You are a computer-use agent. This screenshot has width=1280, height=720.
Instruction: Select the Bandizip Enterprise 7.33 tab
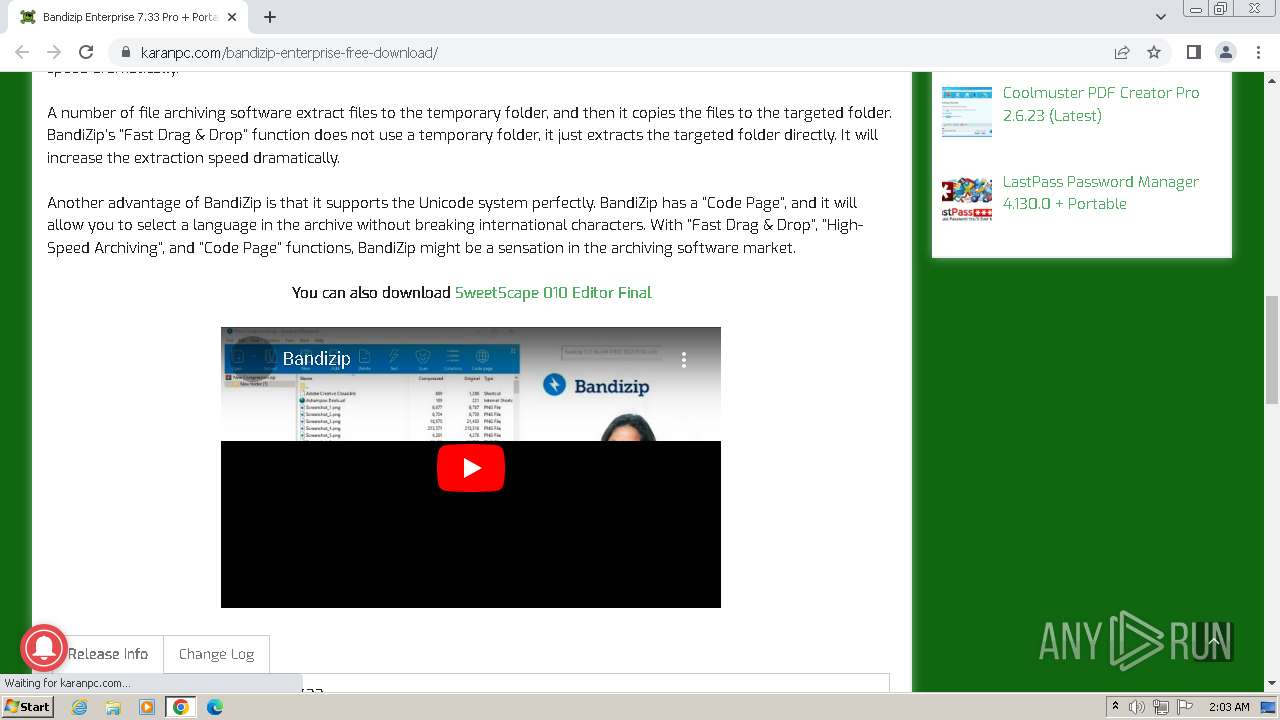pos(130,17)
